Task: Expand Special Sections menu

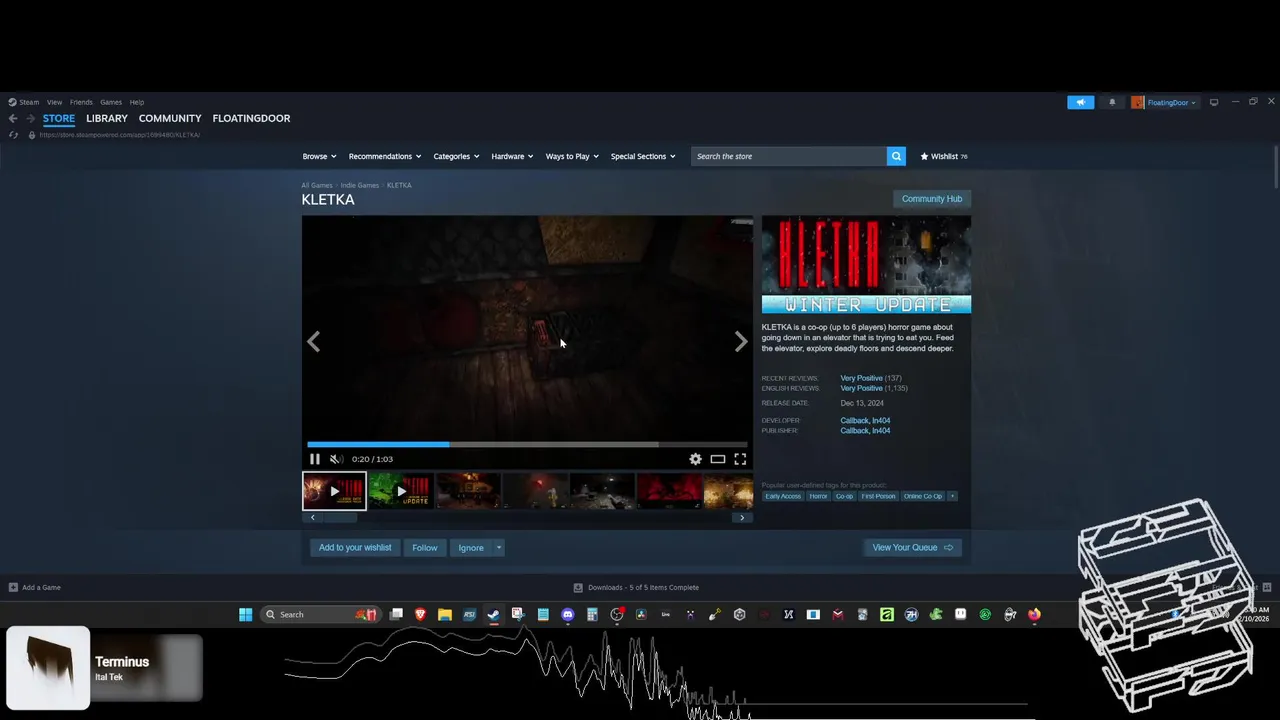Action: (x=643, y=156)
